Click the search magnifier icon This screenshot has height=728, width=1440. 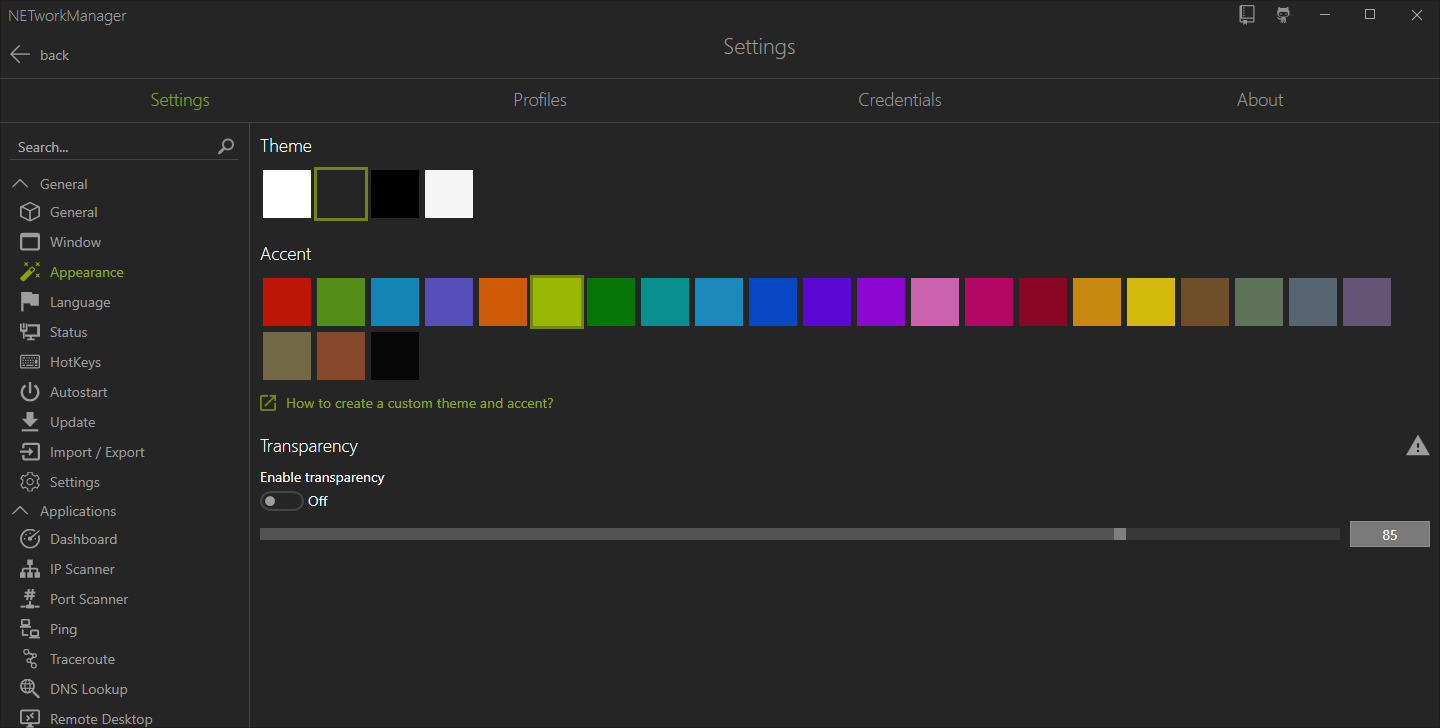226,147
